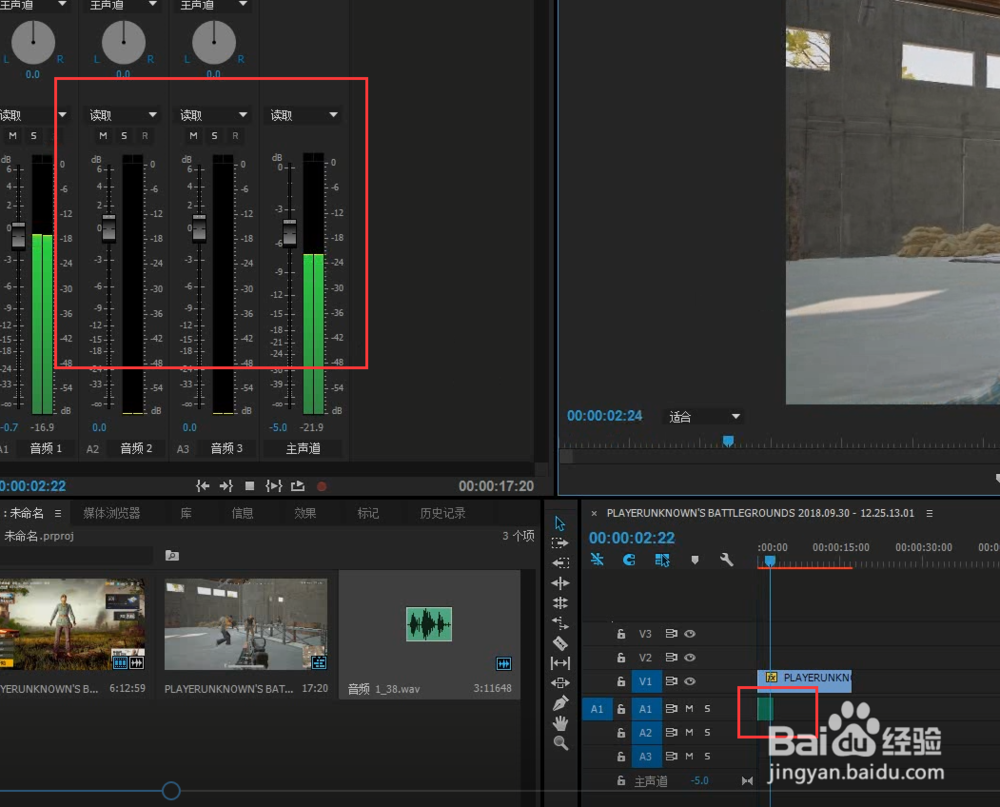Select the Zoom magnifier tool
This screenshot has height=807, width=1000.
[560, 743]
